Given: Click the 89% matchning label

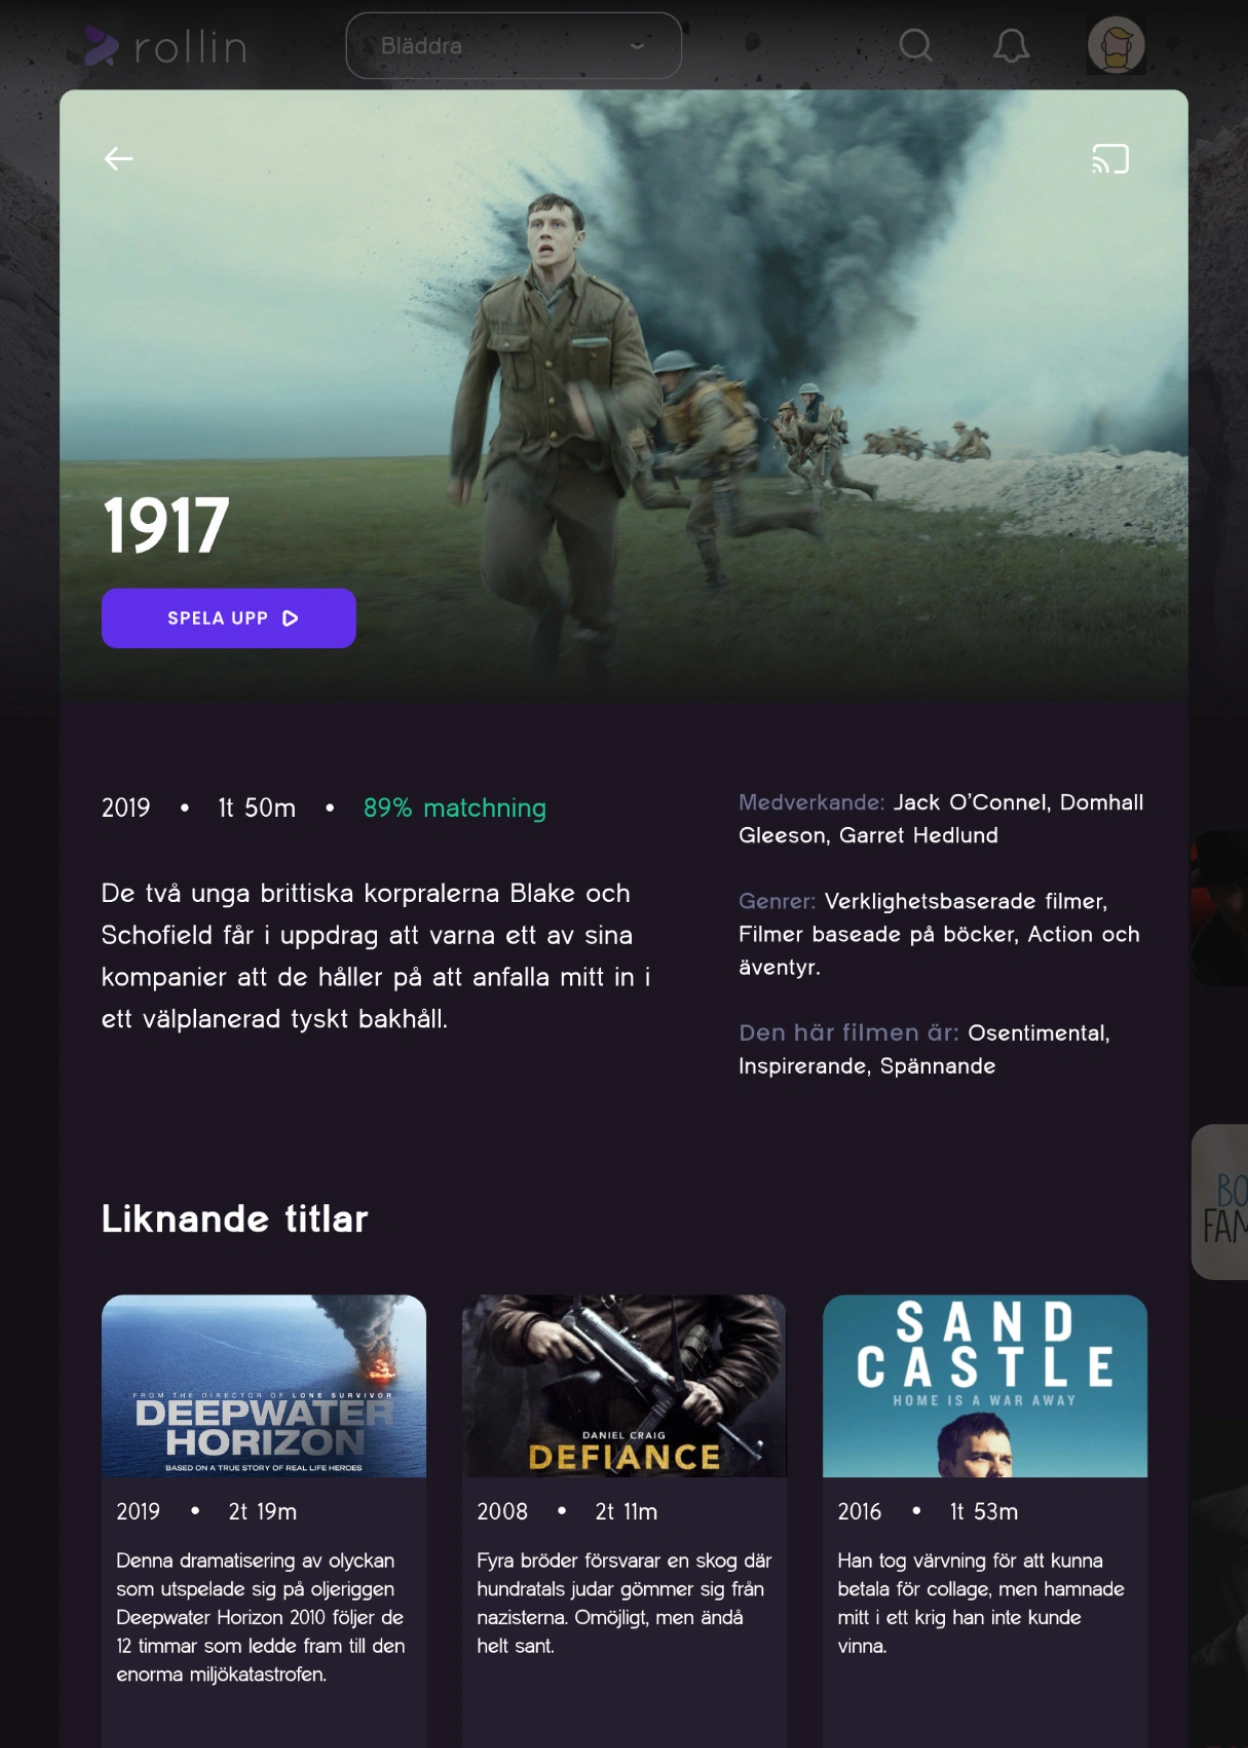Looking at the screenshot, I should [x=455, y=808].
